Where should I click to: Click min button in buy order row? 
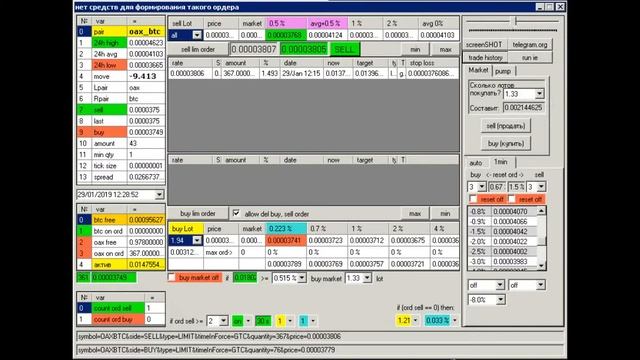pos(445,213)
